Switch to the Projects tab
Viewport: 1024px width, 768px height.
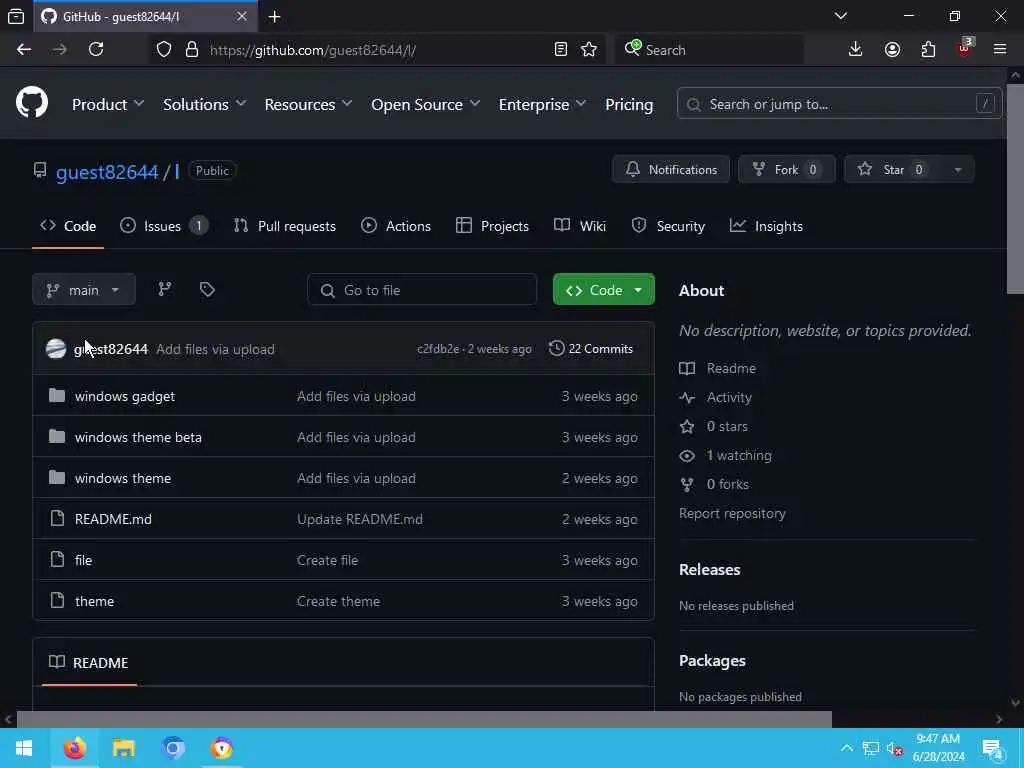pyautogui.click(x=492, y=226)
